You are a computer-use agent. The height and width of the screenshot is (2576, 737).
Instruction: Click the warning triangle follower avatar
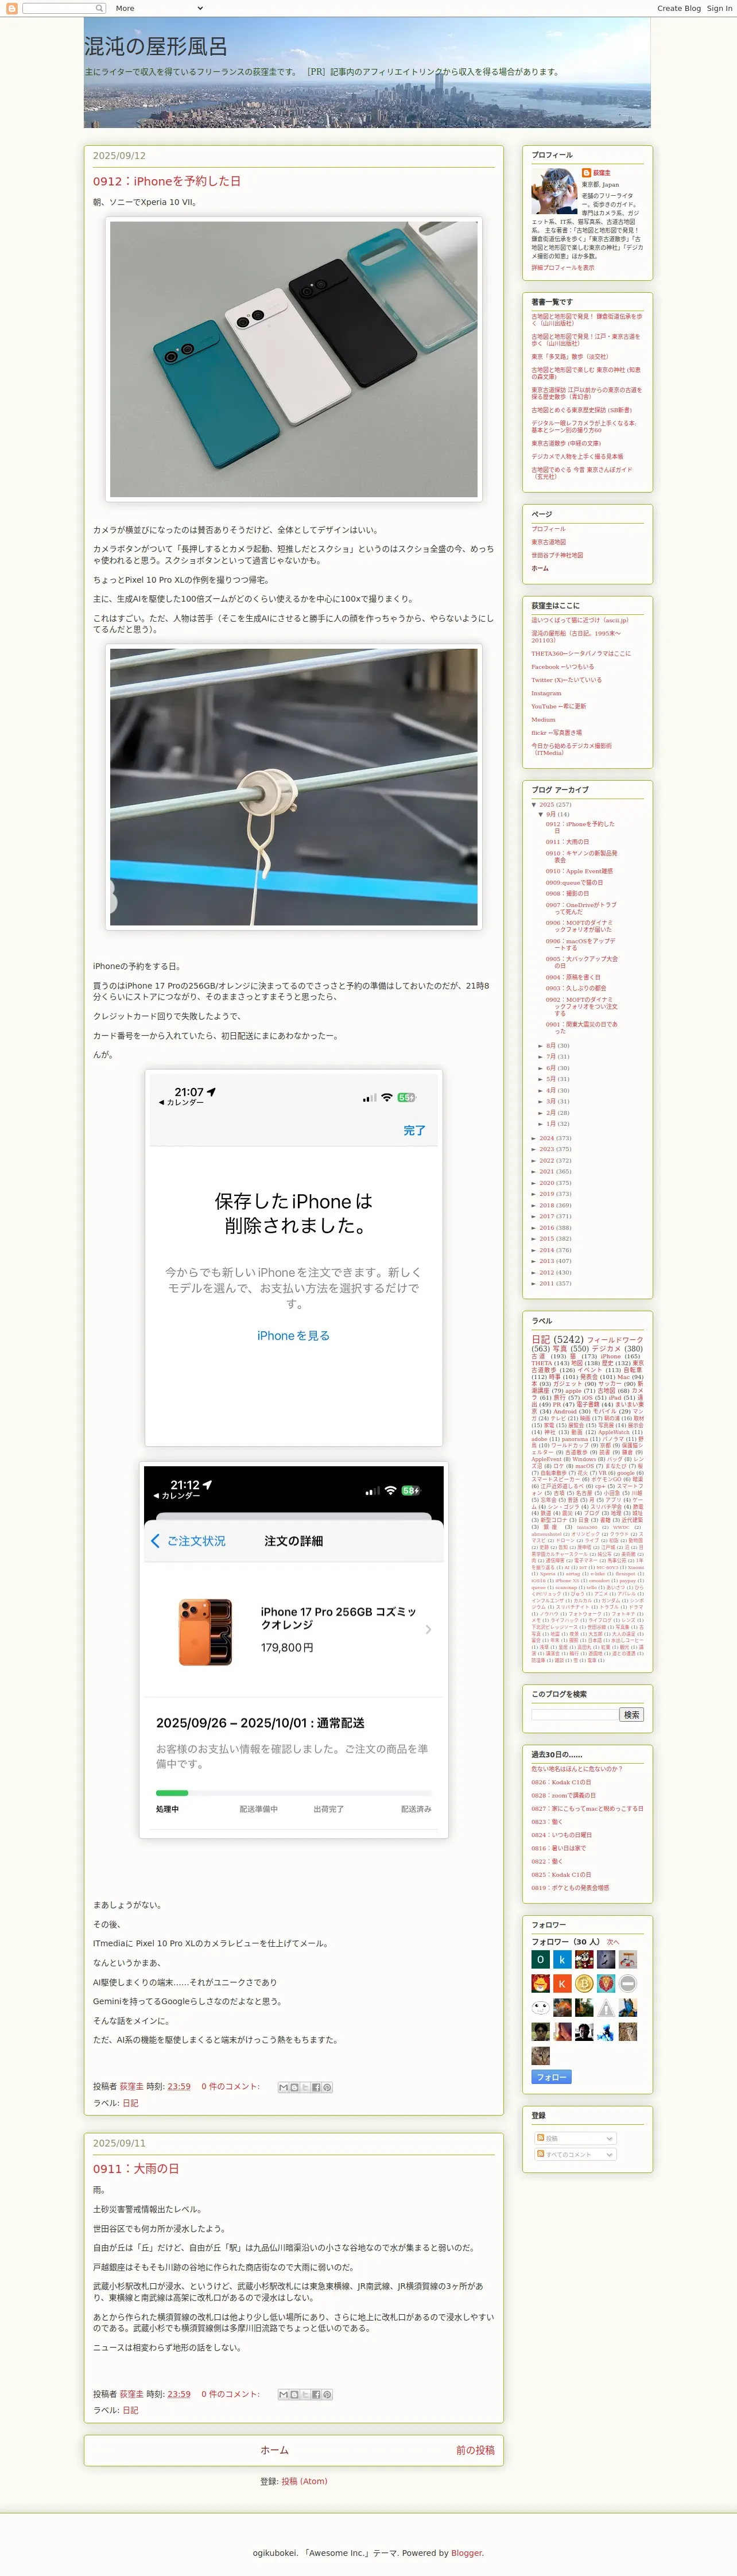tap(606, 2007)
